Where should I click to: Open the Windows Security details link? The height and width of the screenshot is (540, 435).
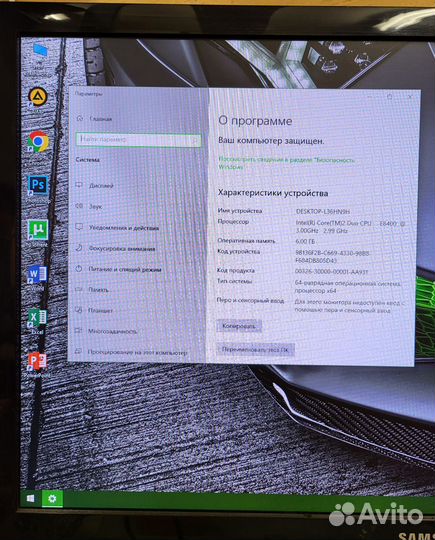(287, 163)
